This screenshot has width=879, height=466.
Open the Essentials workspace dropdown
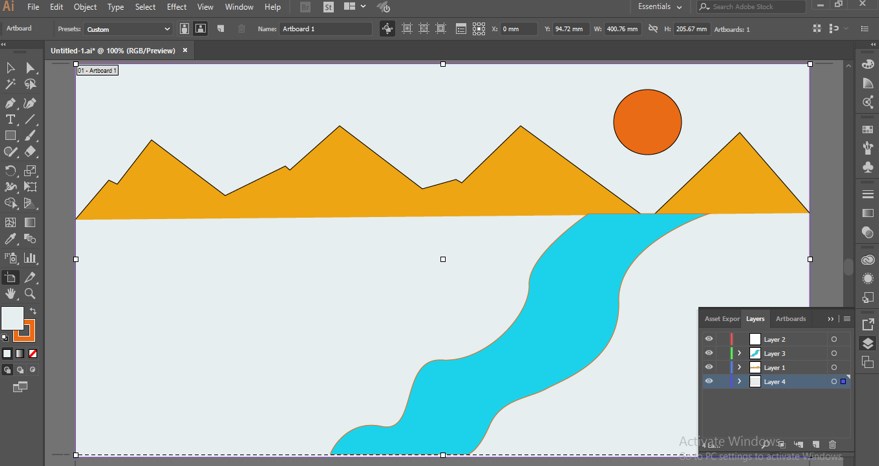click(x=660, y=7)
